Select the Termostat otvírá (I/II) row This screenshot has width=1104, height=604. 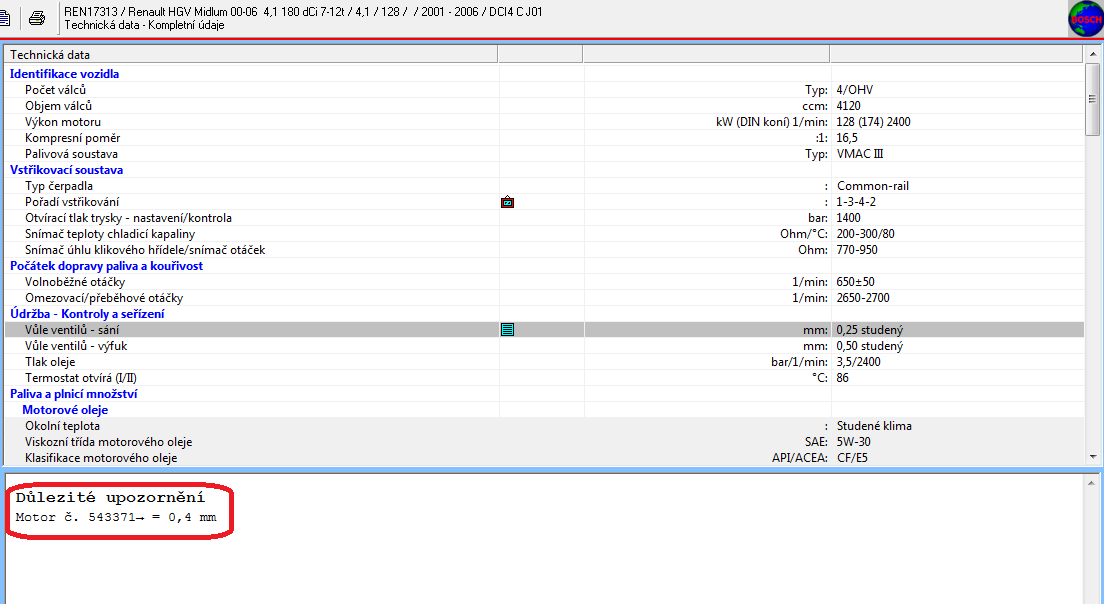point(544,378)
